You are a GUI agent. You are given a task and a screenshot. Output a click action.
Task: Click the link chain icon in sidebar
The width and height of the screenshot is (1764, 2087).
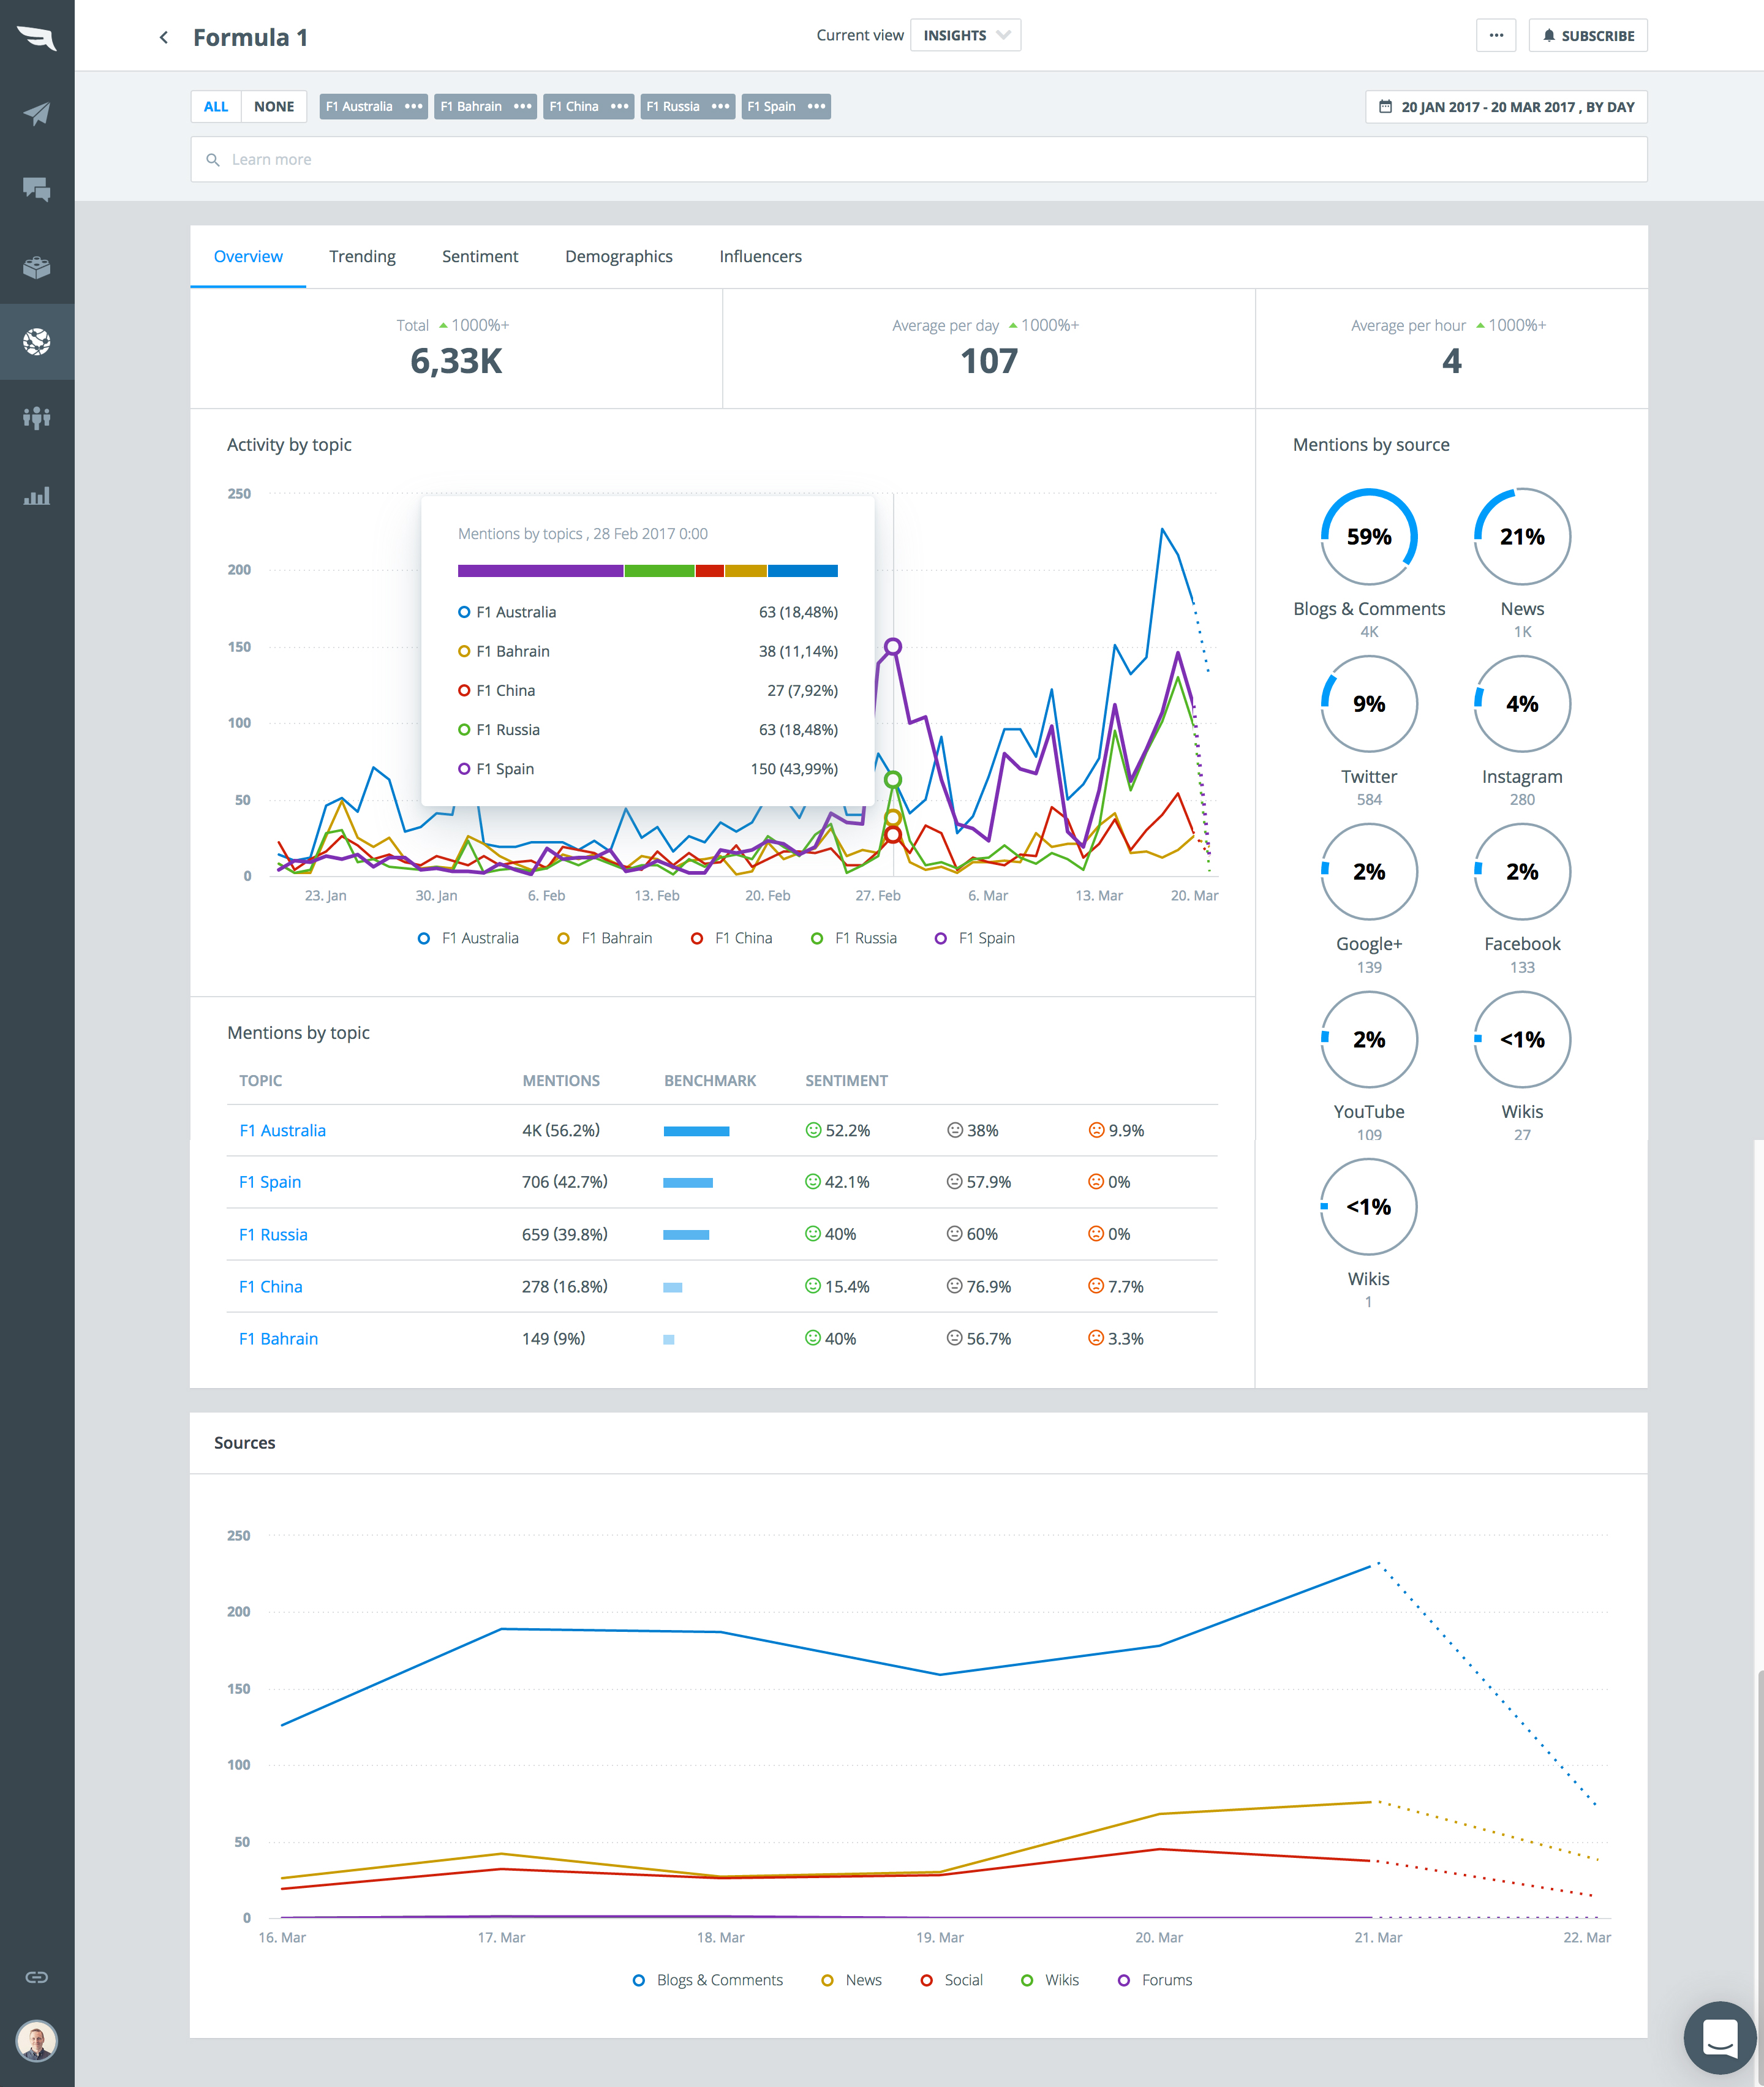(37, 1976)
